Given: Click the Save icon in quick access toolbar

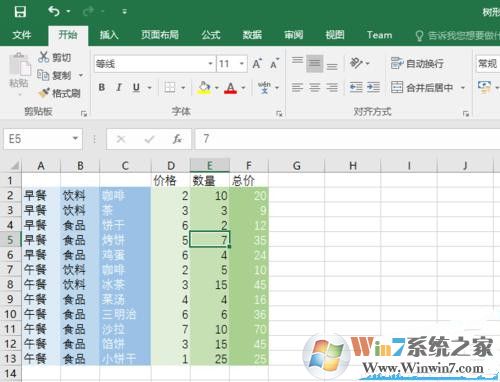Looking at the screenshot, I should tap(20, 12).
